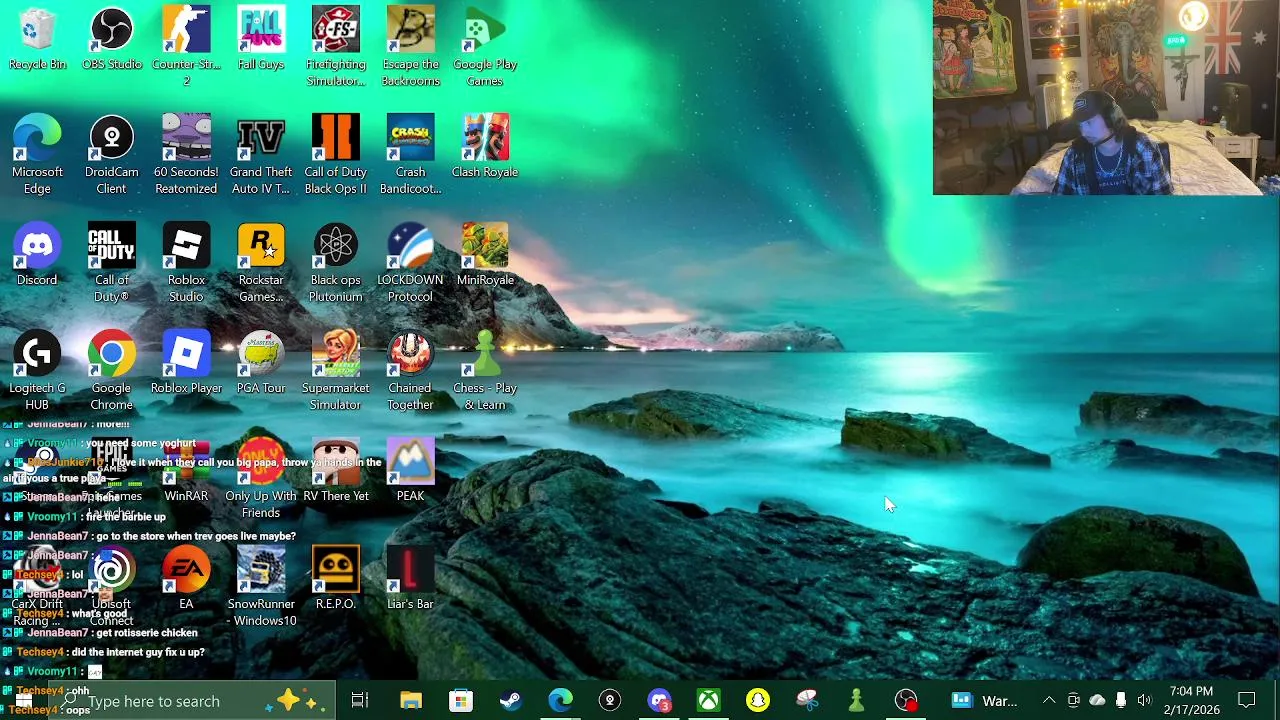
Task: Launch OBS Studio from the desktop
Action: [x=111, y=40]
